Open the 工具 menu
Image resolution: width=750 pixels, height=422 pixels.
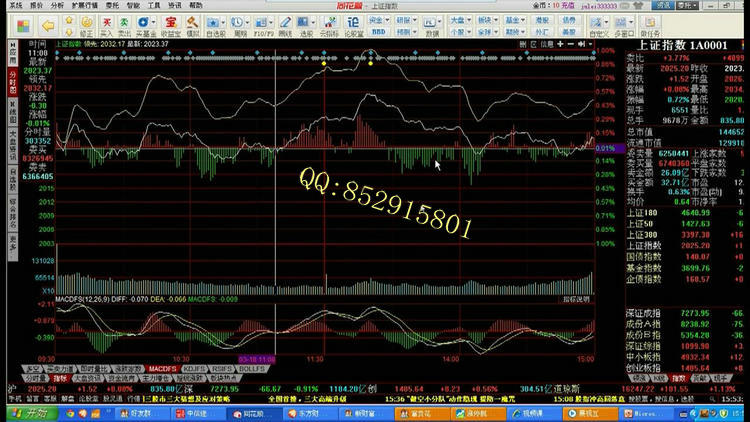click(153, 5)
